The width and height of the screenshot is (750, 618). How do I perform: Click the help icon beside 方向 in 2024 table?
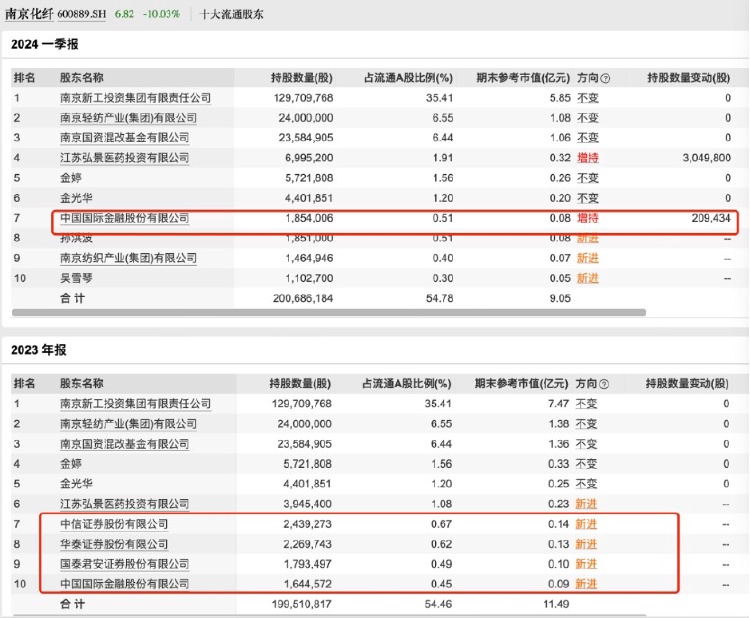(605, 78)
